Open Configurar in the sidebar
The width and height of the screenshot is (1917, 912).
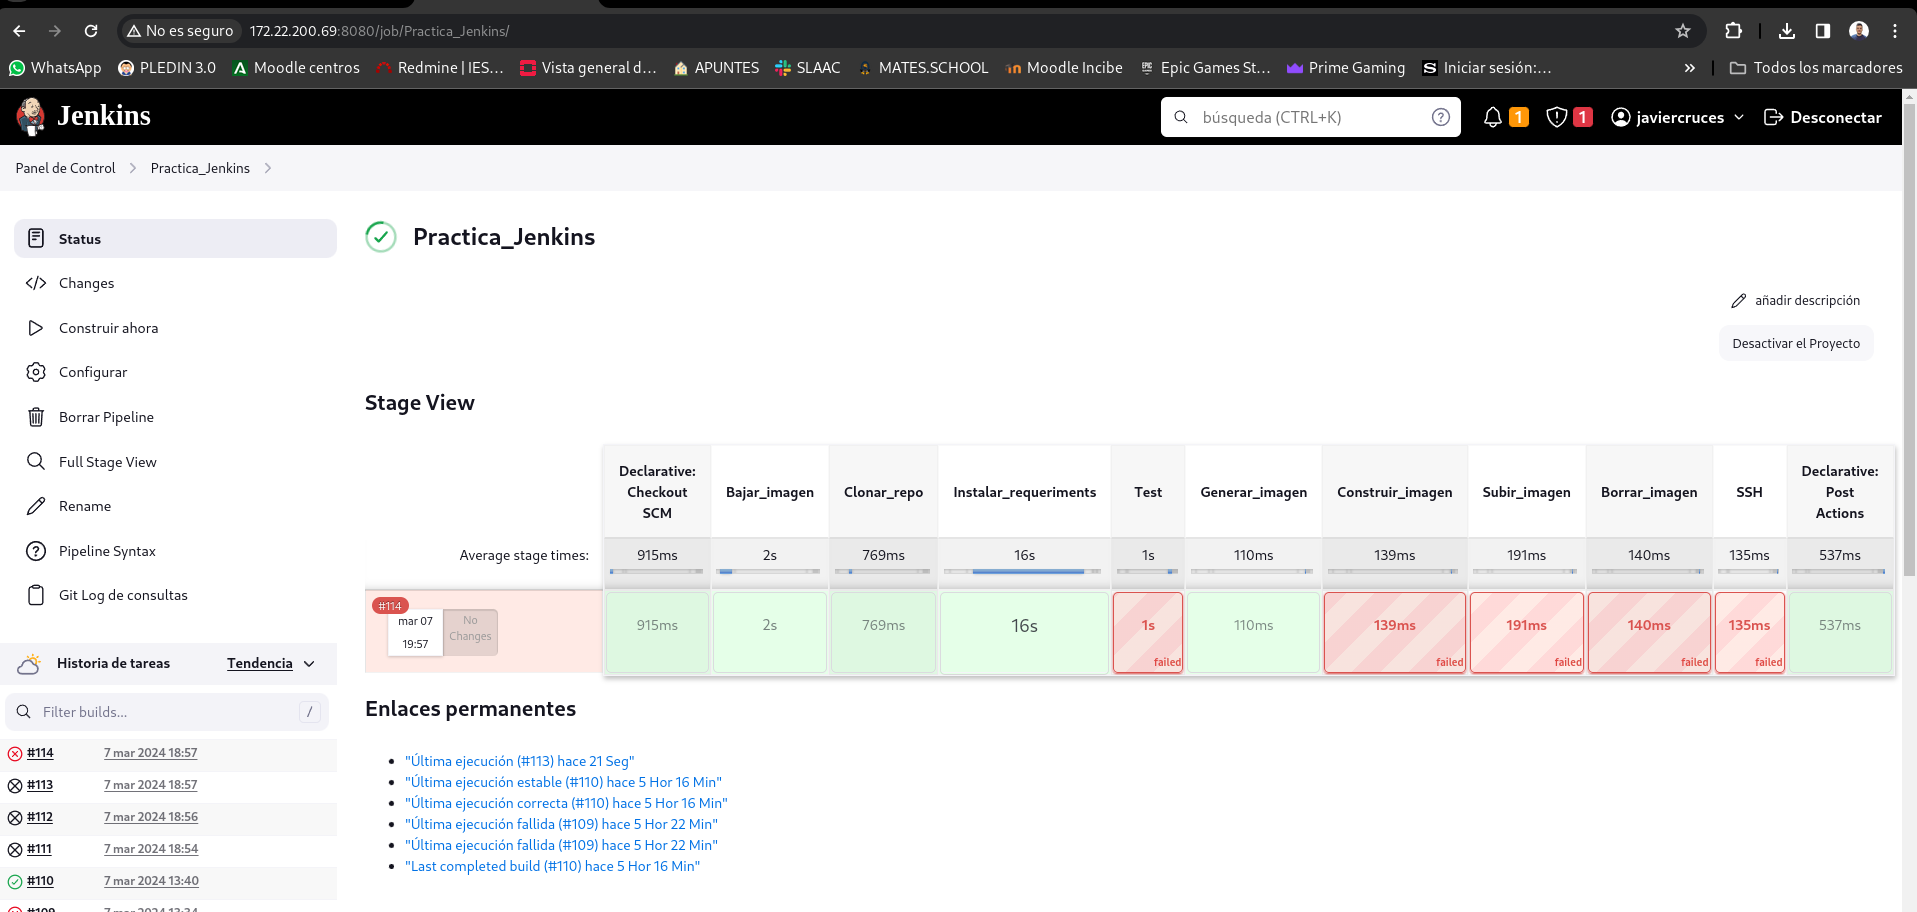point(175,372)
